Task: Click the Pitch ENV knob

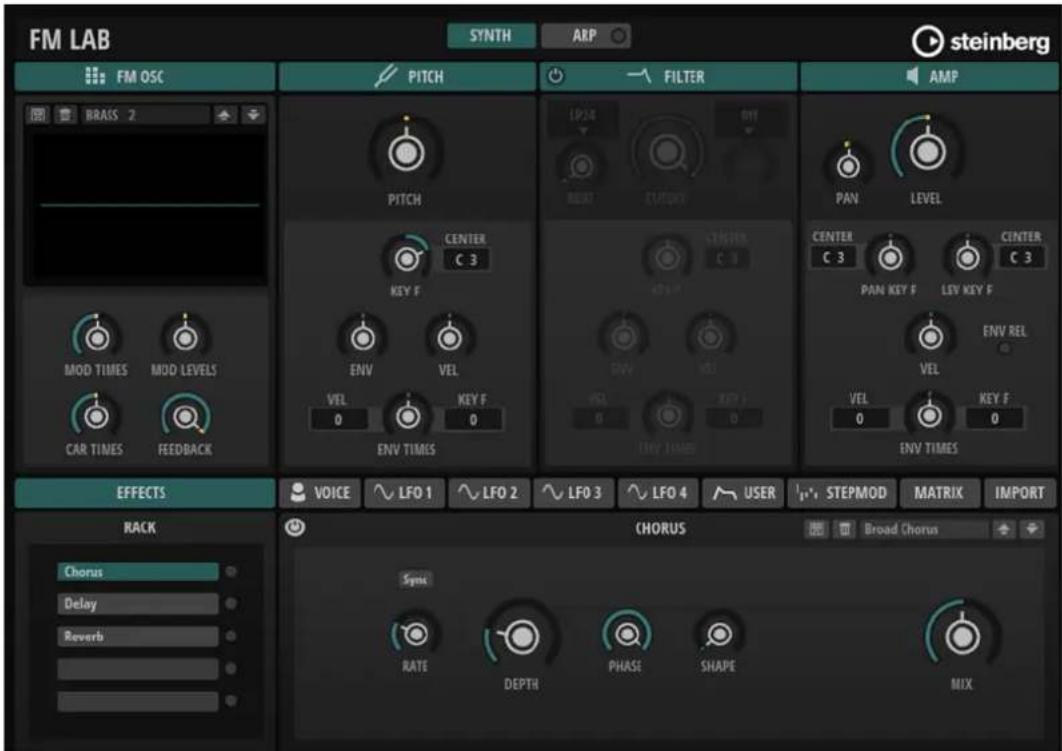Action: [x=362, y=337]
